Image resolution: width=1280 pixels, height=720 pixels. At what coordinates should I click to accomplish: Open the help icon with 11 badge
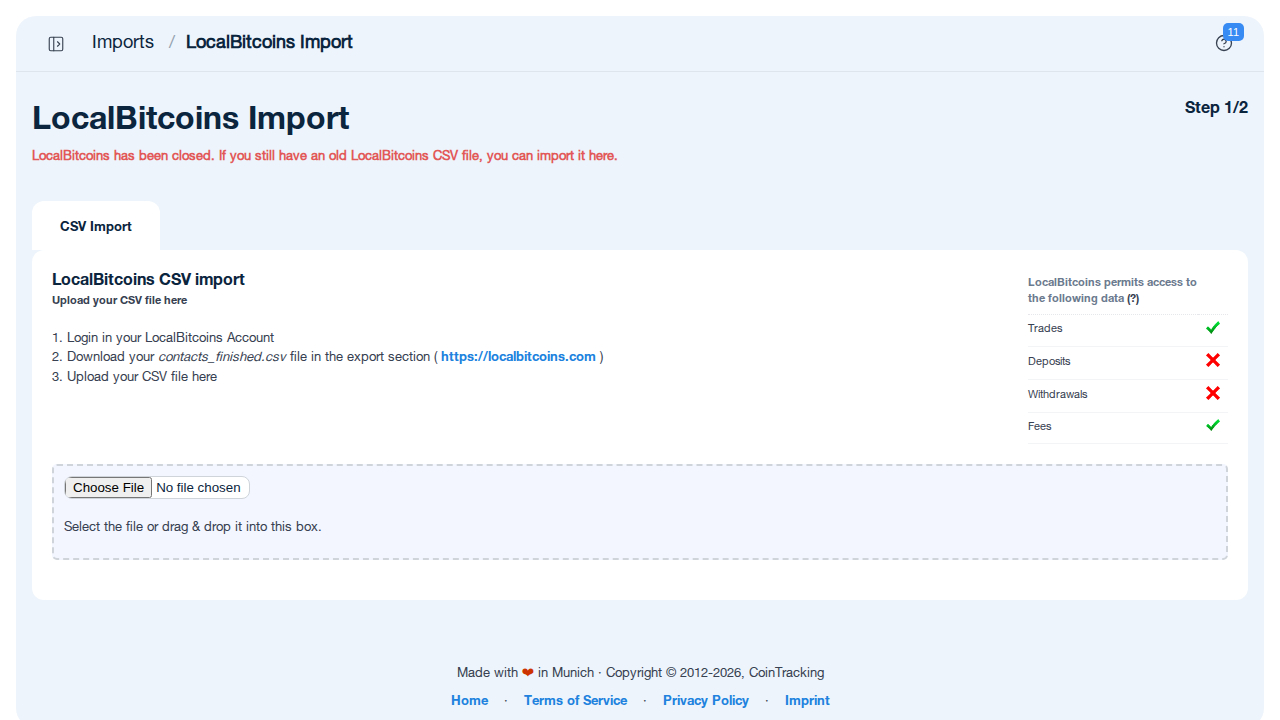pos(1224,43)
